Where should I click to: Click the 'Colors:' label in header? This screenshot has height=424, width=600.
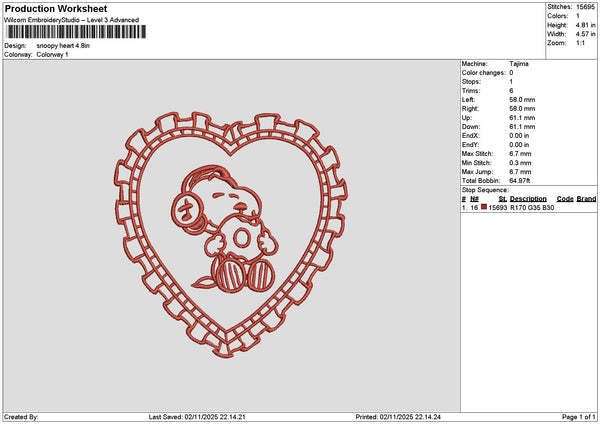click(558, 16)
